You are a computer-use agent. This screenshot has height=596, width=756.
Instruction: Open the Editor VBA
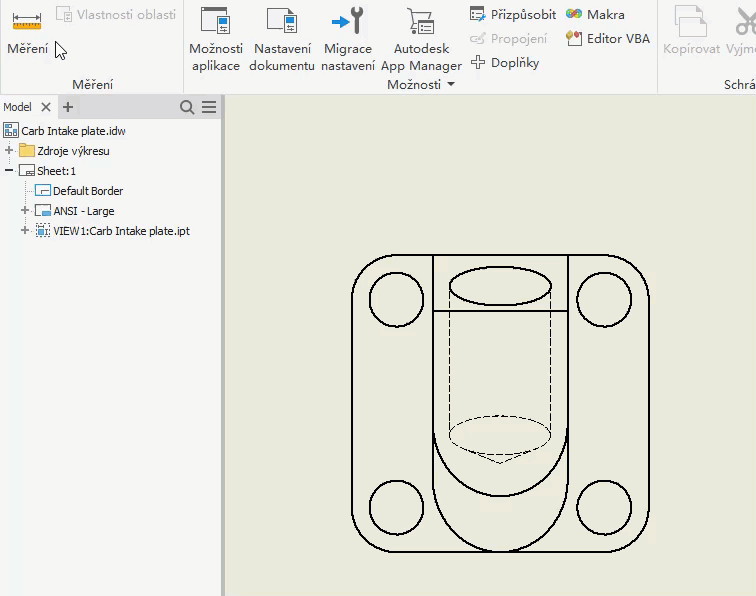pos(607,39)
